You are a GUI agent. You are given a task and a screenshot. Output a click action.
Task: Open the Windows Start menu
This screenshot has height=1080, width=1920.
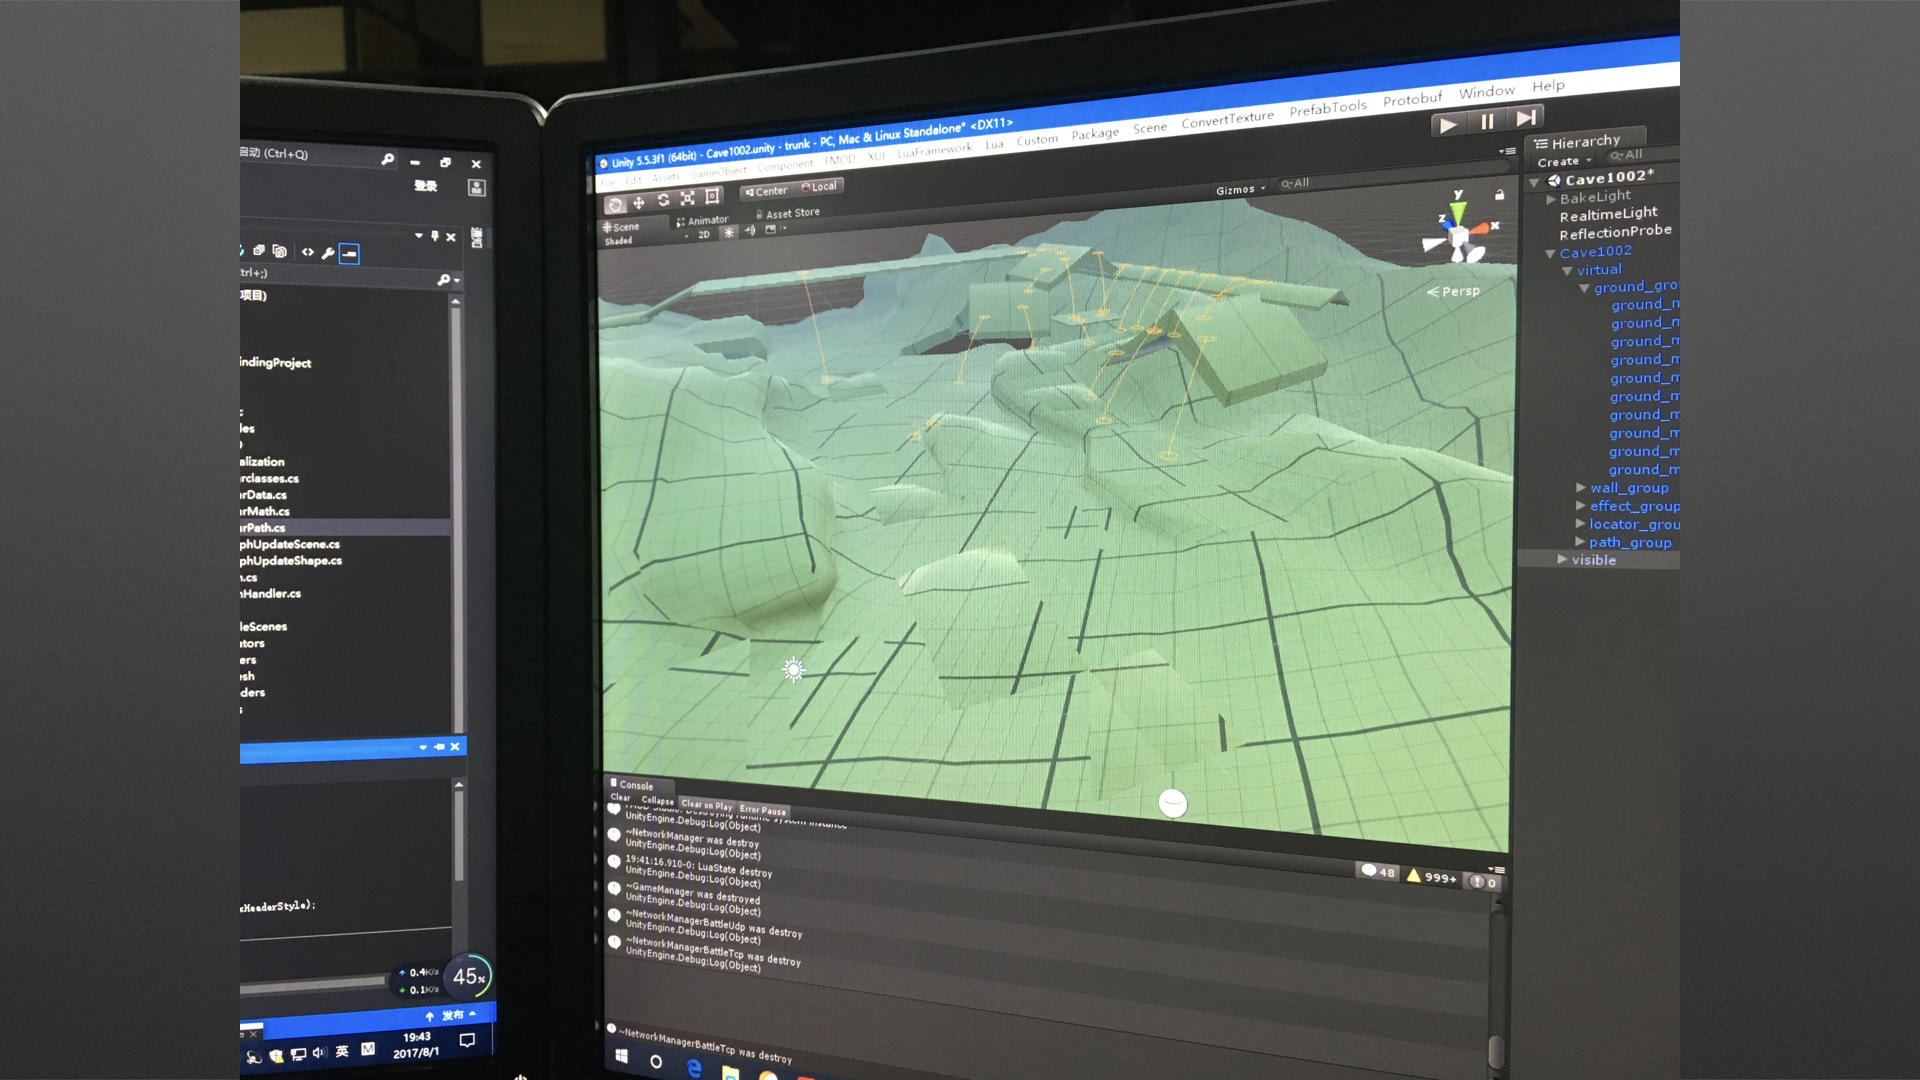tap(621, 1056)
